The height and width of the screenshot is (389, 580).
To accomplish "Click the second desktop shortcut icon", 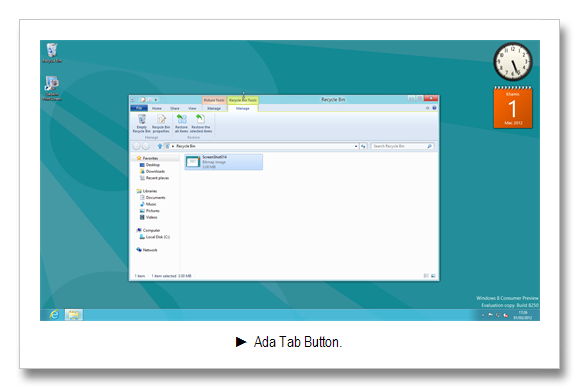I will coord(52,88).
